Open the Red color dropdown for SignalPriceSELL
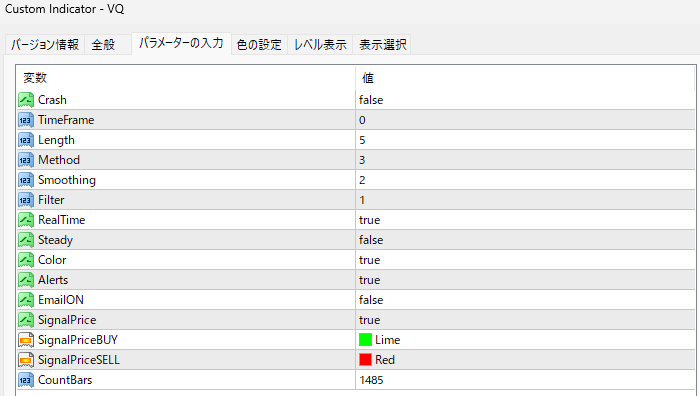700x396 pixels. coord(525,360)
